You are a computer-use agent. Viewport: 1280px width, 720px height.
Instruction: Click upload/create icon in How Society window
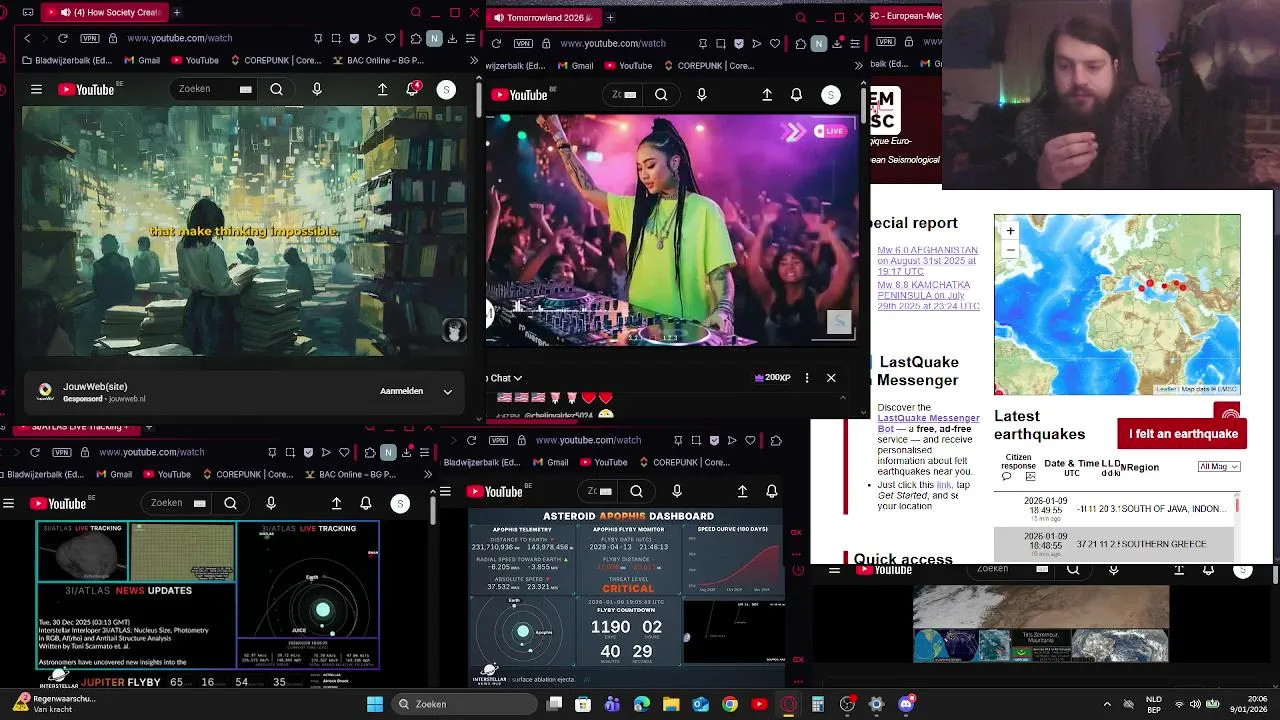[382, 89]
